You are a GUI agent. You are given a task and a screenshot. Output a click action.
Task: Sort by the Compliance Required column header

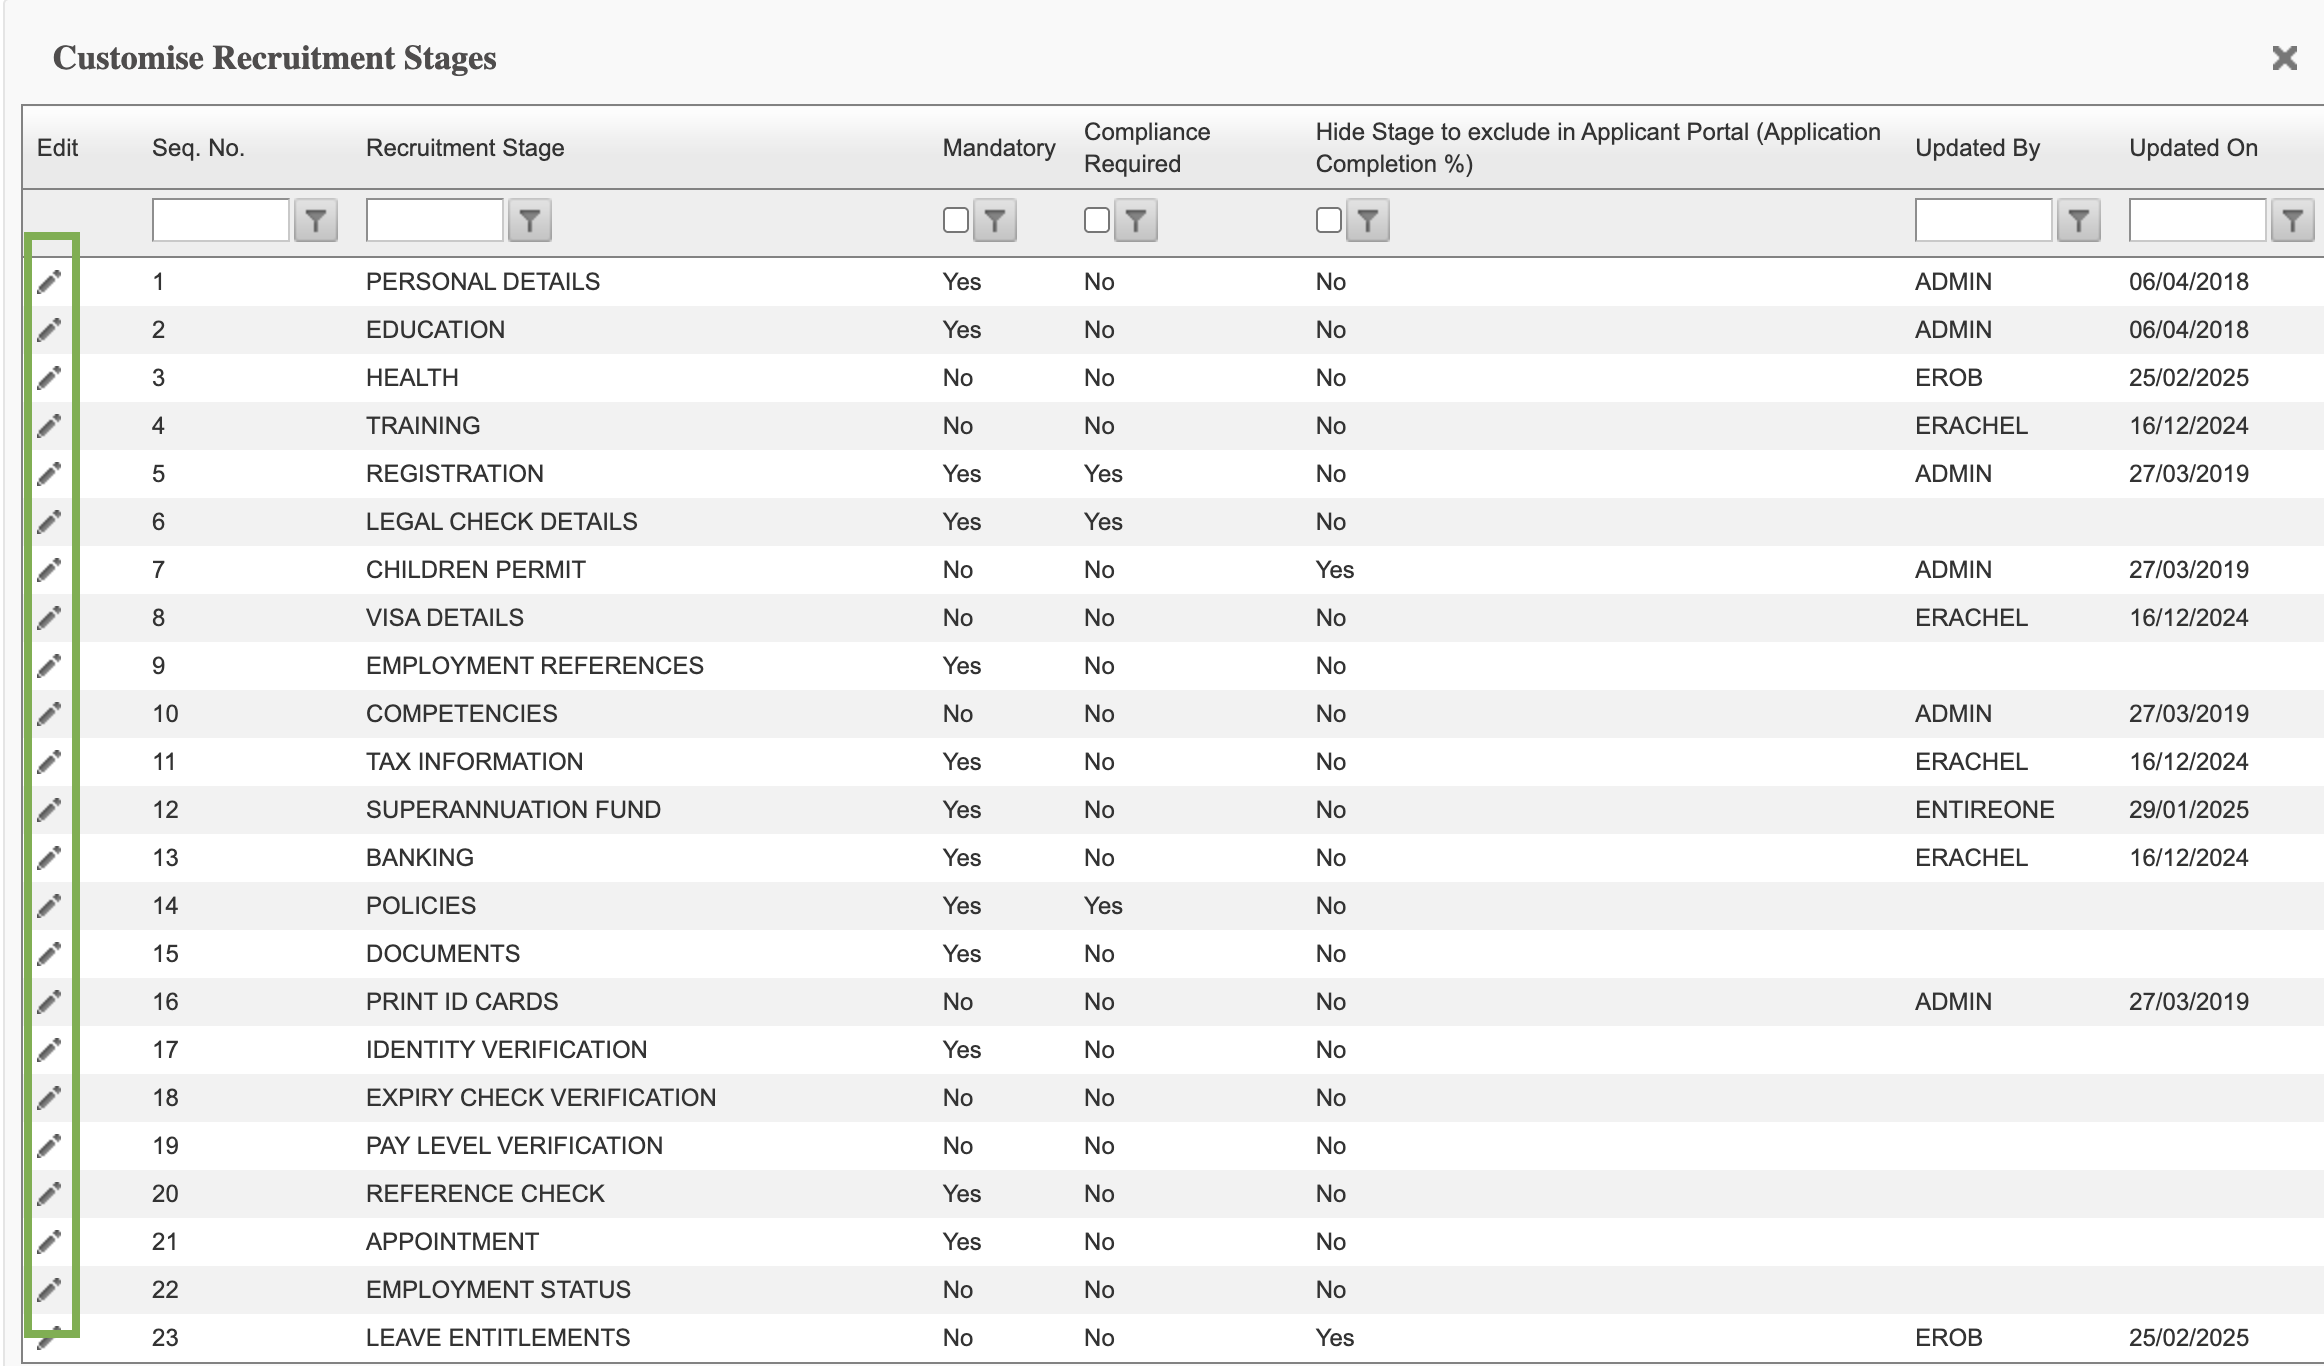pos(1147,148)
